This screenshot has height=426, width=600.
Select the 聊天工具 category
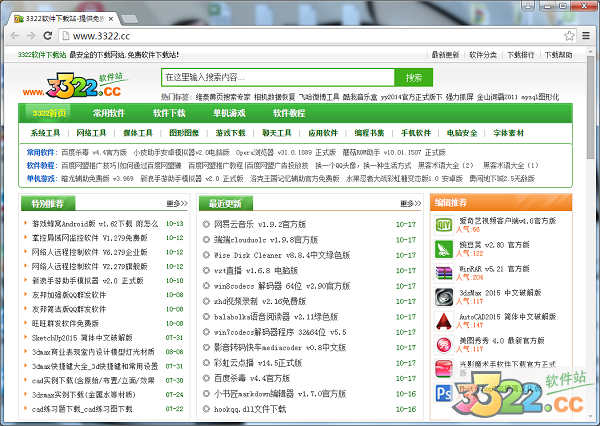276,132
